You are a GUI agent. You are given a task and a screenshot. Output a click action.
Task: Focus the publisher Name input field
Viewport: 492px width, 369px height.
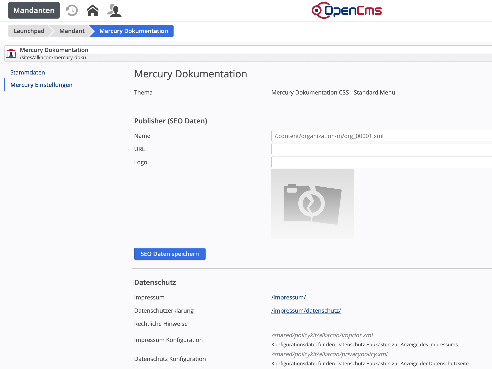[x=382, y=136]
